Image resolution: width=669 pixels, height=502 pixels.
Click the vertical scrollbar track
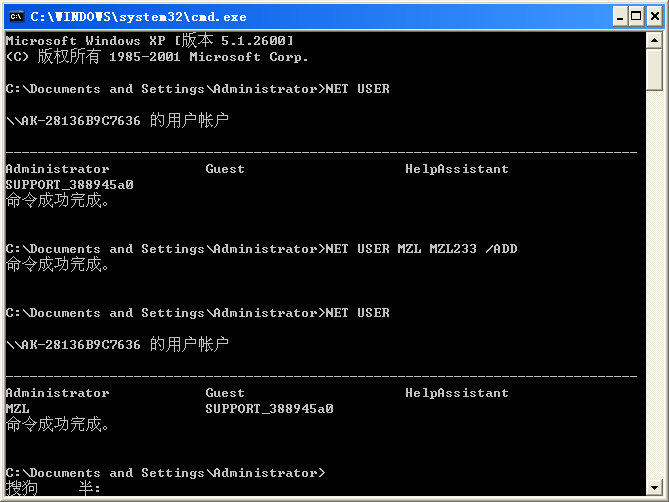pyautogui.click(x=654, y=300)
